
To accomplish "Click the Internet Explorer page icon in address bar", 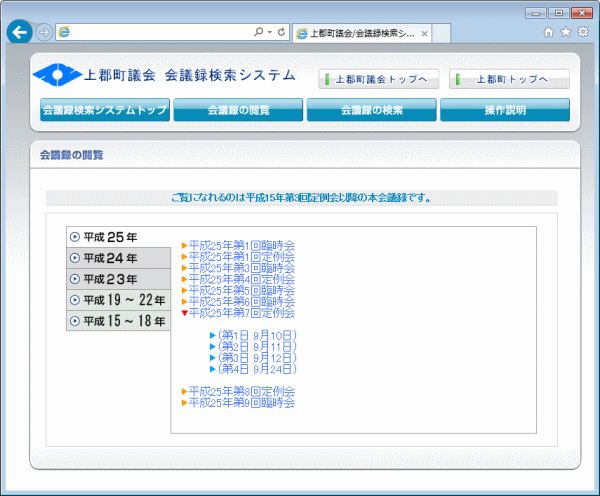I will (x=64, y=32).
